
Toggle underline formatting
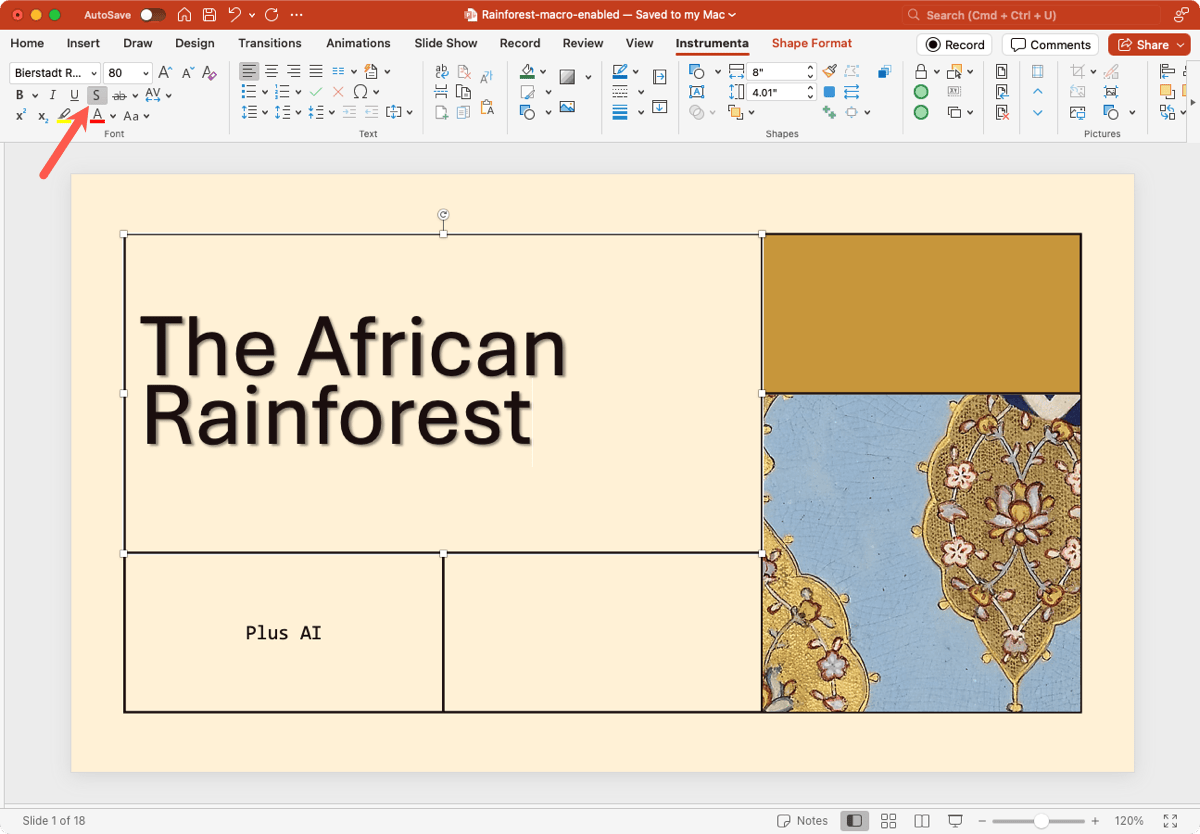(x=74, y=95)
